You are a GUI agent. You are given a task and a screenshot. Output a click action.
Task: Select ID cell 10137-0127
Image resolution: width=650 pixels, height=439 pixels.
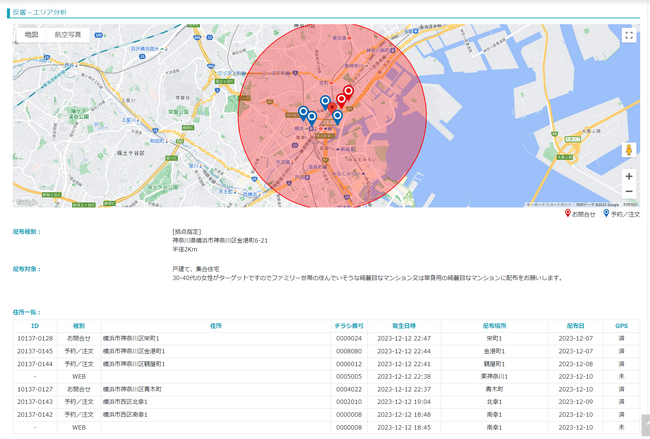[x=35, y=389]
